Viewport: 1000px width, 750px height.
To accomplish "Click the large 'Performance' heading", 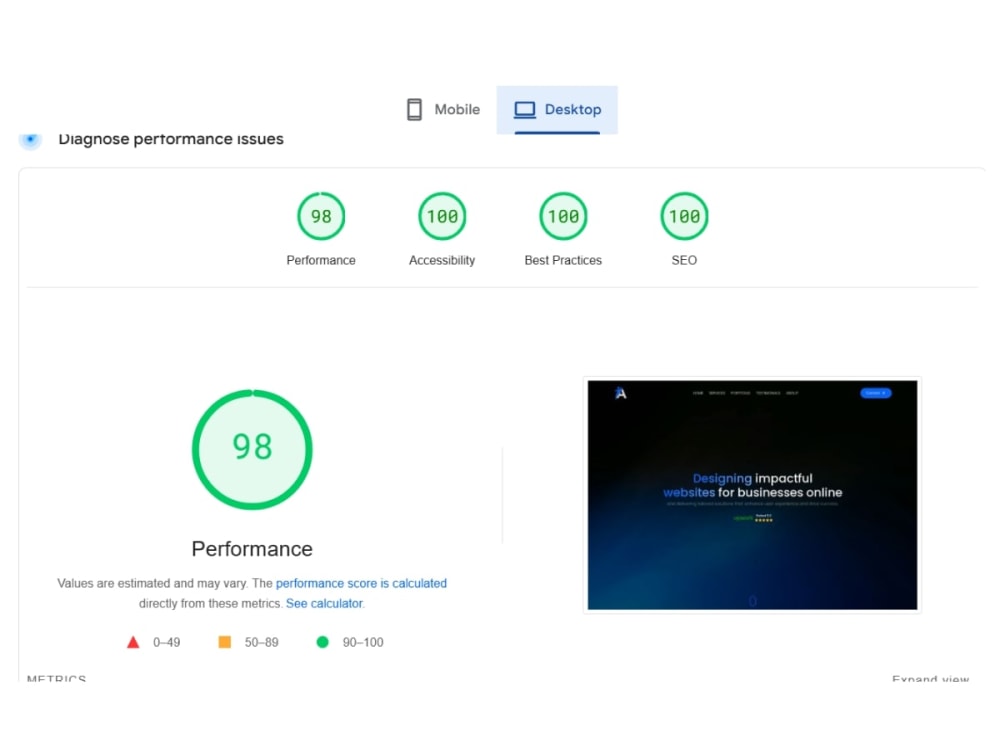I will coord(252,549).
